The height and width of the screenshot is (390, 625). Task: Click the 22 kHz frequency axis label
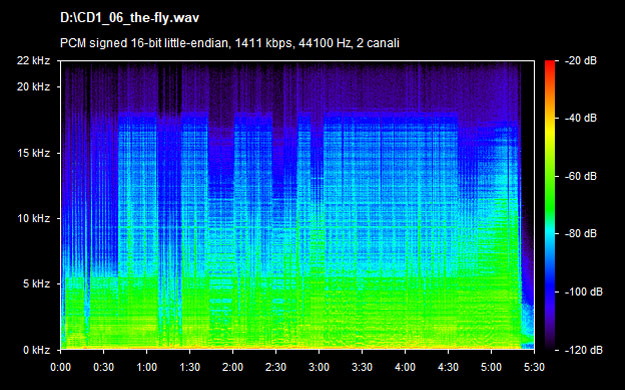click(33, 61)
